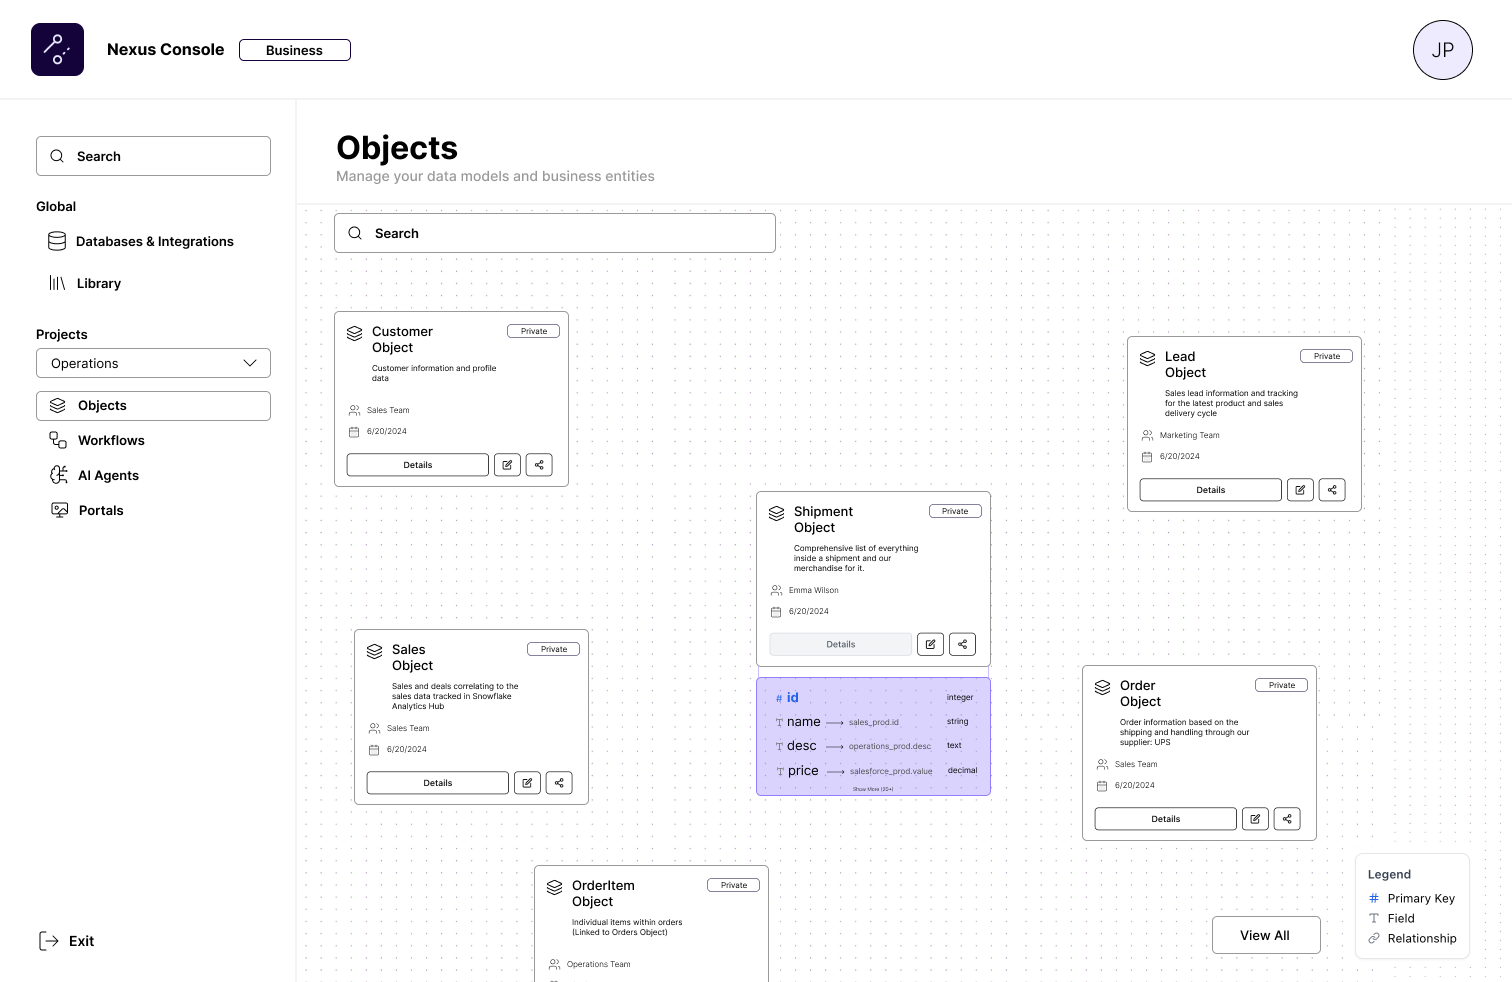1512x982 pixels.
Task: Go to AI Agents section
Action: tap(108, 476)
